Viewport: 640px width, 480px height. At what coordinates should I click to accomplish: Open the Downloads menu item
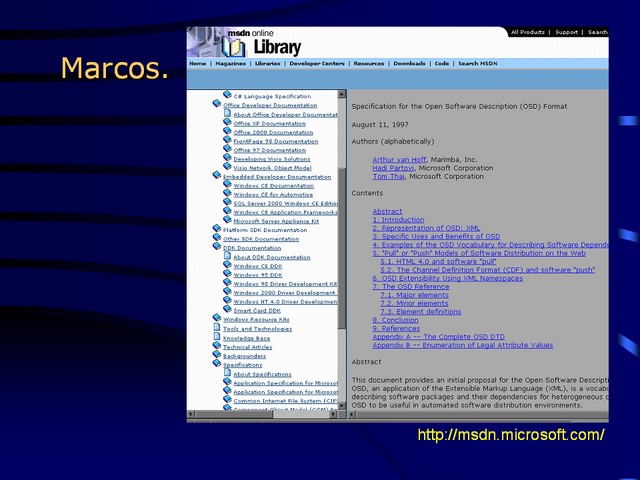[x=409, y=64]
